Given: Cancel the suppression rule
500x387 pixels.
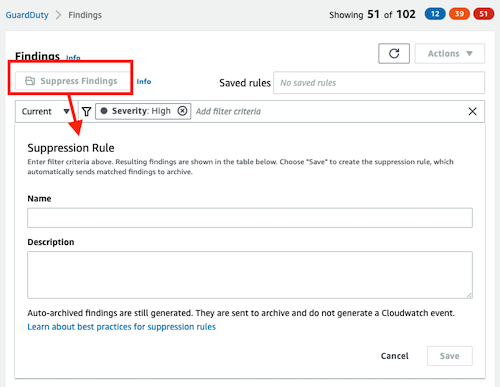Looking at the screenshot, I should [394, 356].
